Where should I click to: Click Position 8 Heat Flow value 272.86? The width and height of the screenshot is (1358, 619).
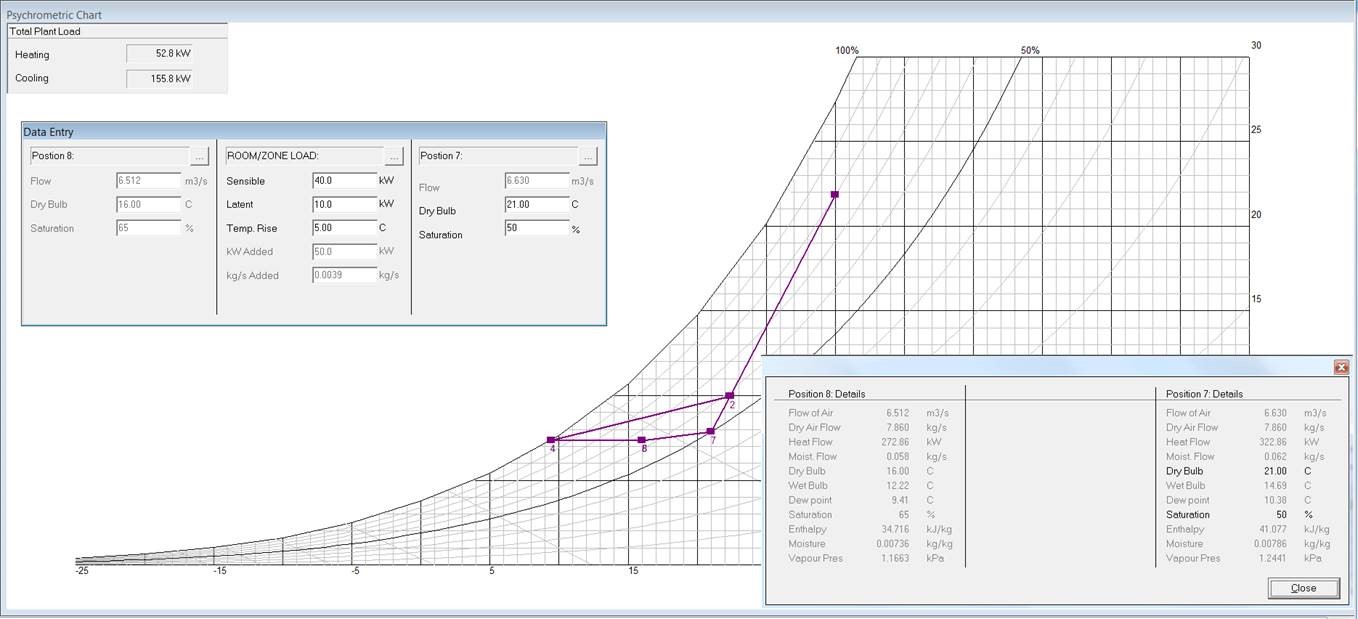pos(897,442)
